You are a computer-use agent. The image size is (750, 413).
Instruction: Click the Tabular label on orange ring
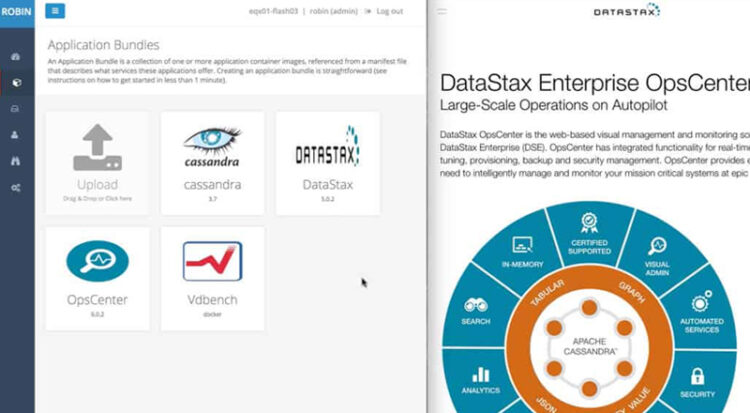click(547, 293)
